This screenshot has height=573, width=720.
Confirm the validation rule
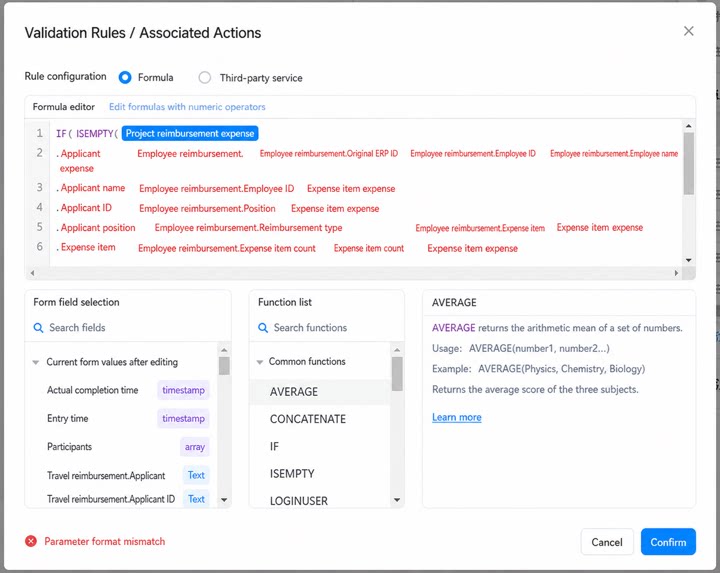pos(668,542)
